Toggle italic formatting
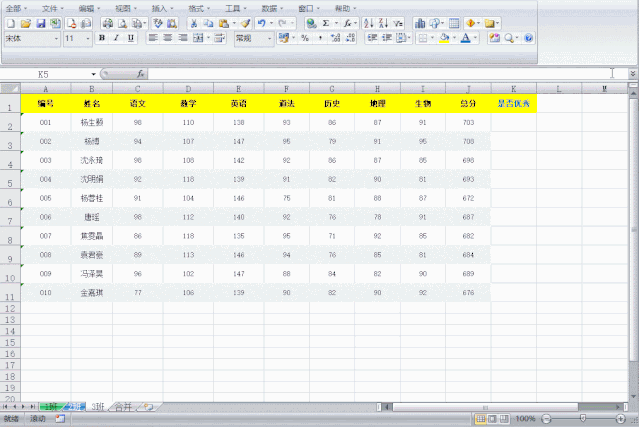Image resolution: width=639 pixels, height=427 pixels. pyautogui.click(x=117, y=38)
